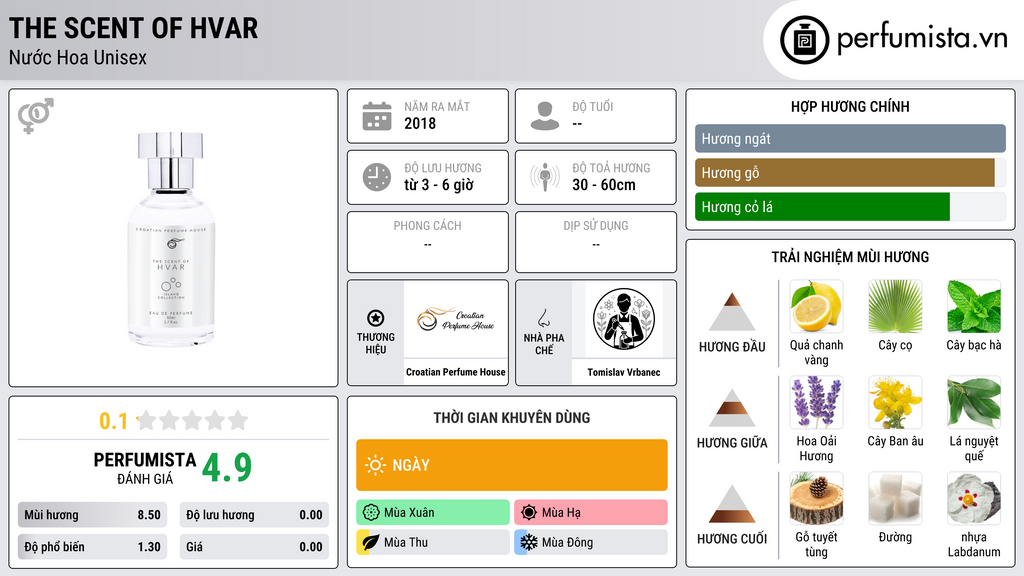Click the sillage person icon beside Độ toả hương
The height and width of the screenshot is (576, 1024).
coord(545,177)
